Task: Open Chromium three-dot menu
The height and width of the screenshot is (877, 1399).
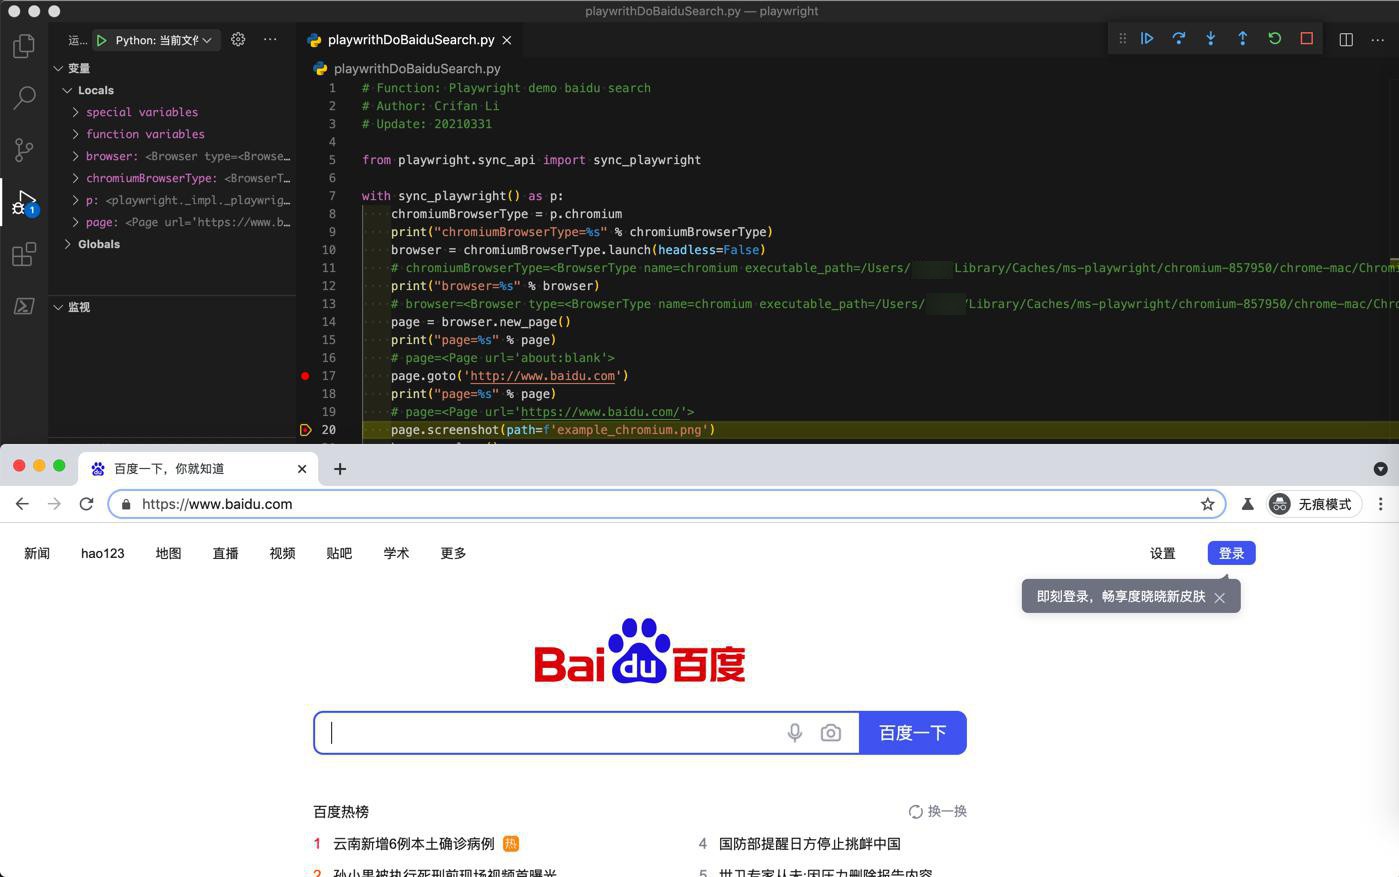Action: pos(1381,504)
